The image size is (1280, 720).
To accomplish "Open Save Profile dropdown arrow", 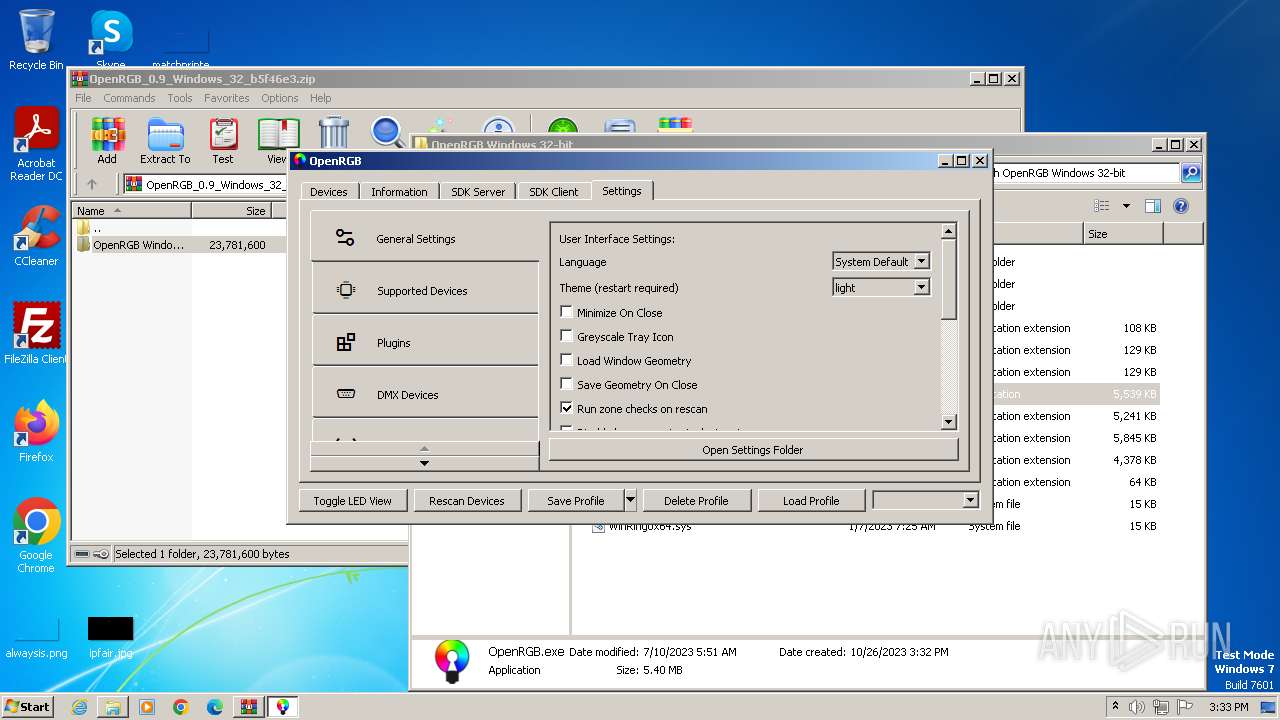I will (x=630, y=500).
